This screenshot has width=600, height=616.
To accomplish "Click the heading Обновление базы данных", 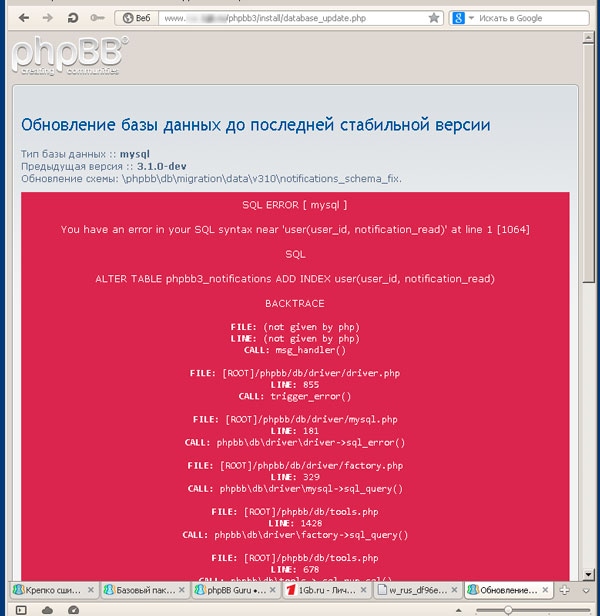I will 256,125.
